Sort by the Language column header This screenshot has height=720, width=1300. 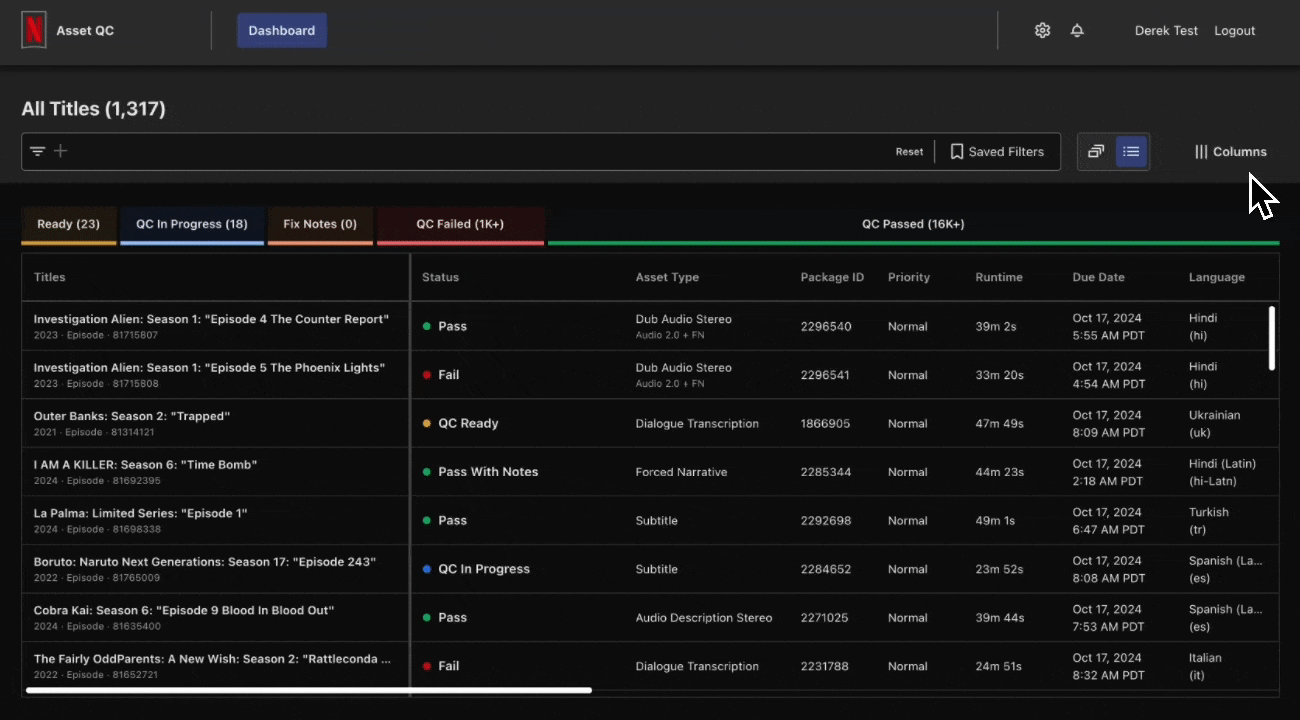1217,277
